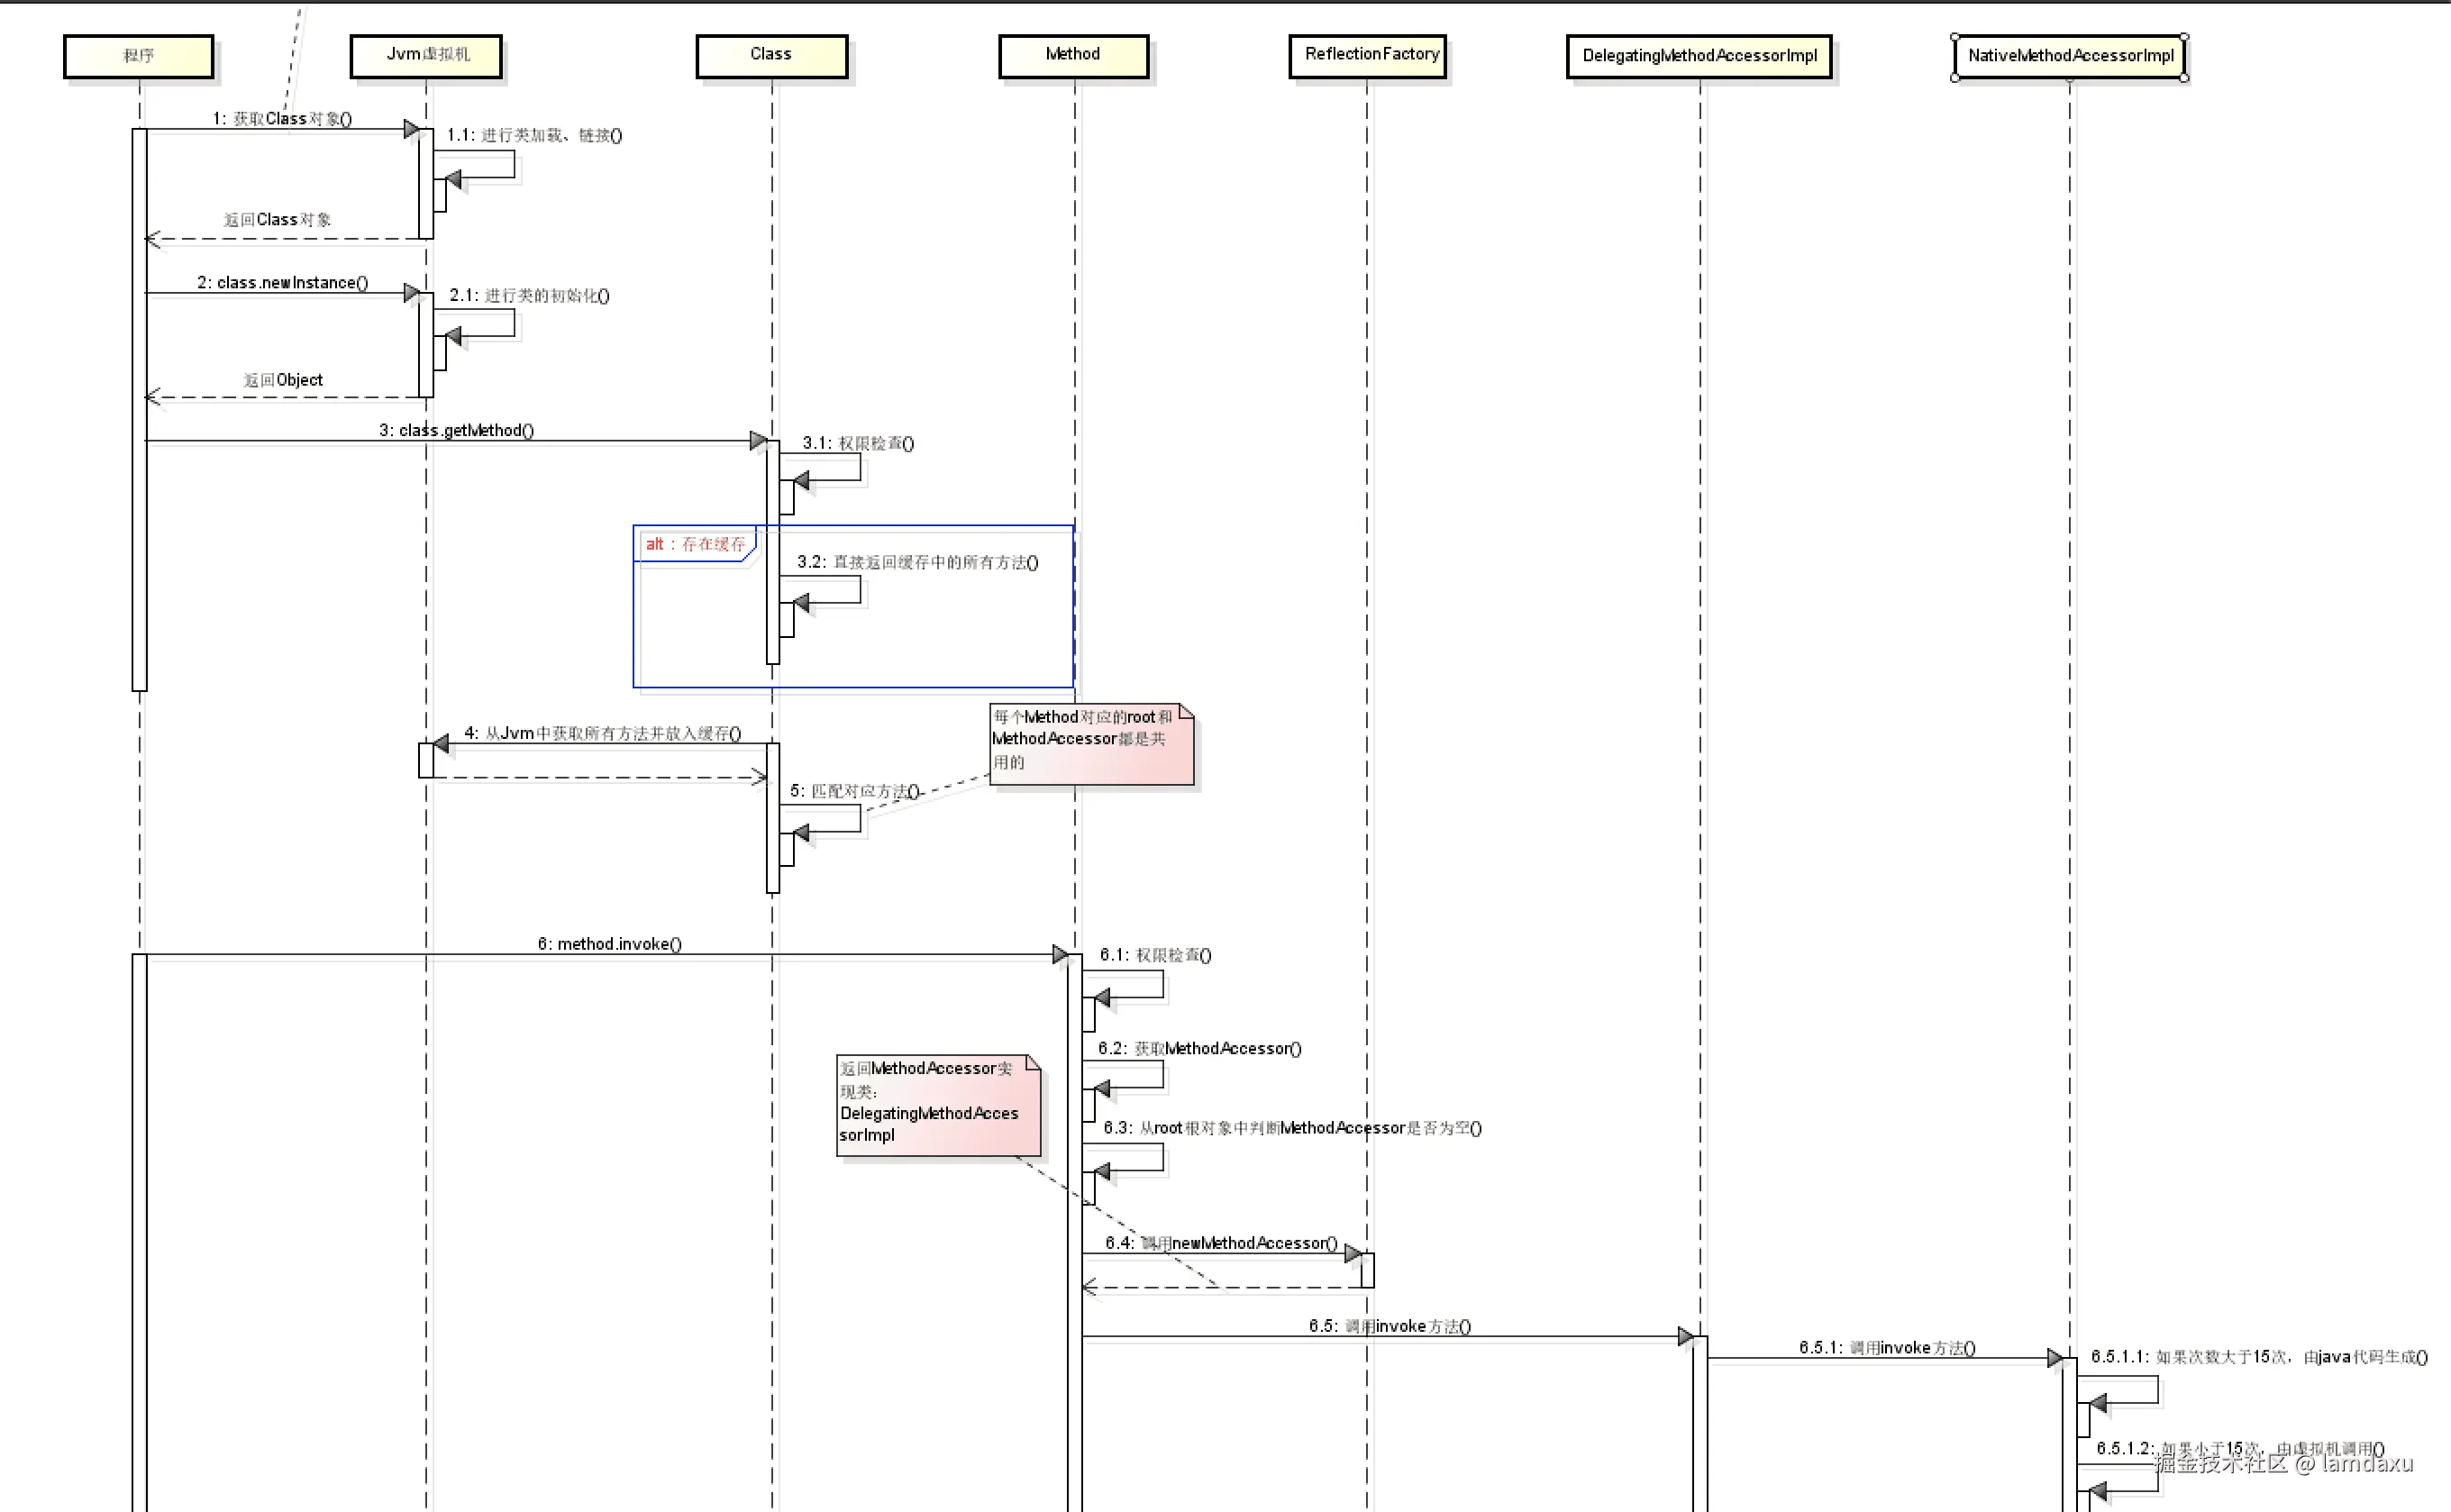Click note about returned MethodAccessor implementation class
The image size is (2451, 1512).
tap(937, 1105)
